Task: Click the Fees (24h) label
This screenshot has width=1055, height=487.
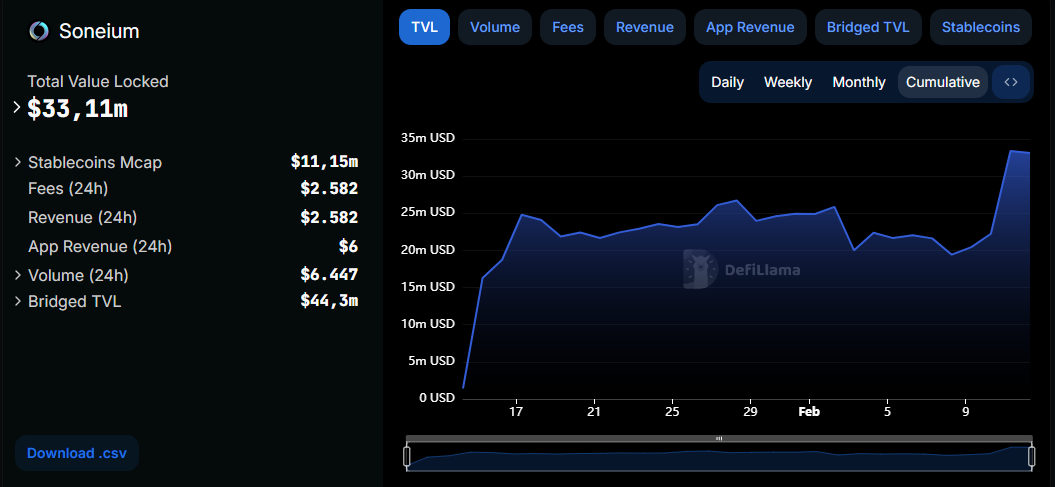Action: pos(68,188)
